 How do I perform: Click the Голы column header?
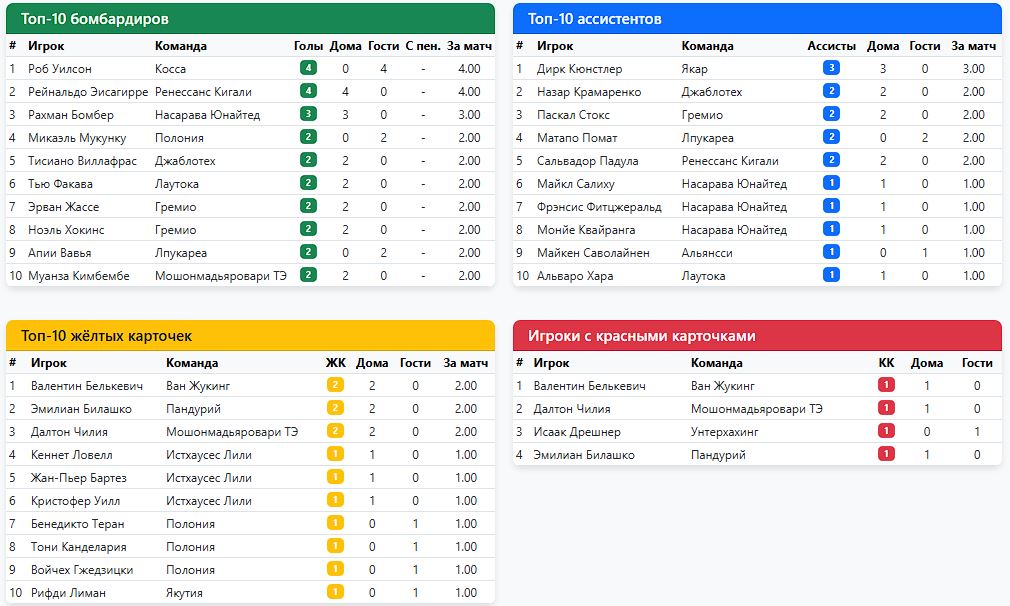click(x=308, y=46)
